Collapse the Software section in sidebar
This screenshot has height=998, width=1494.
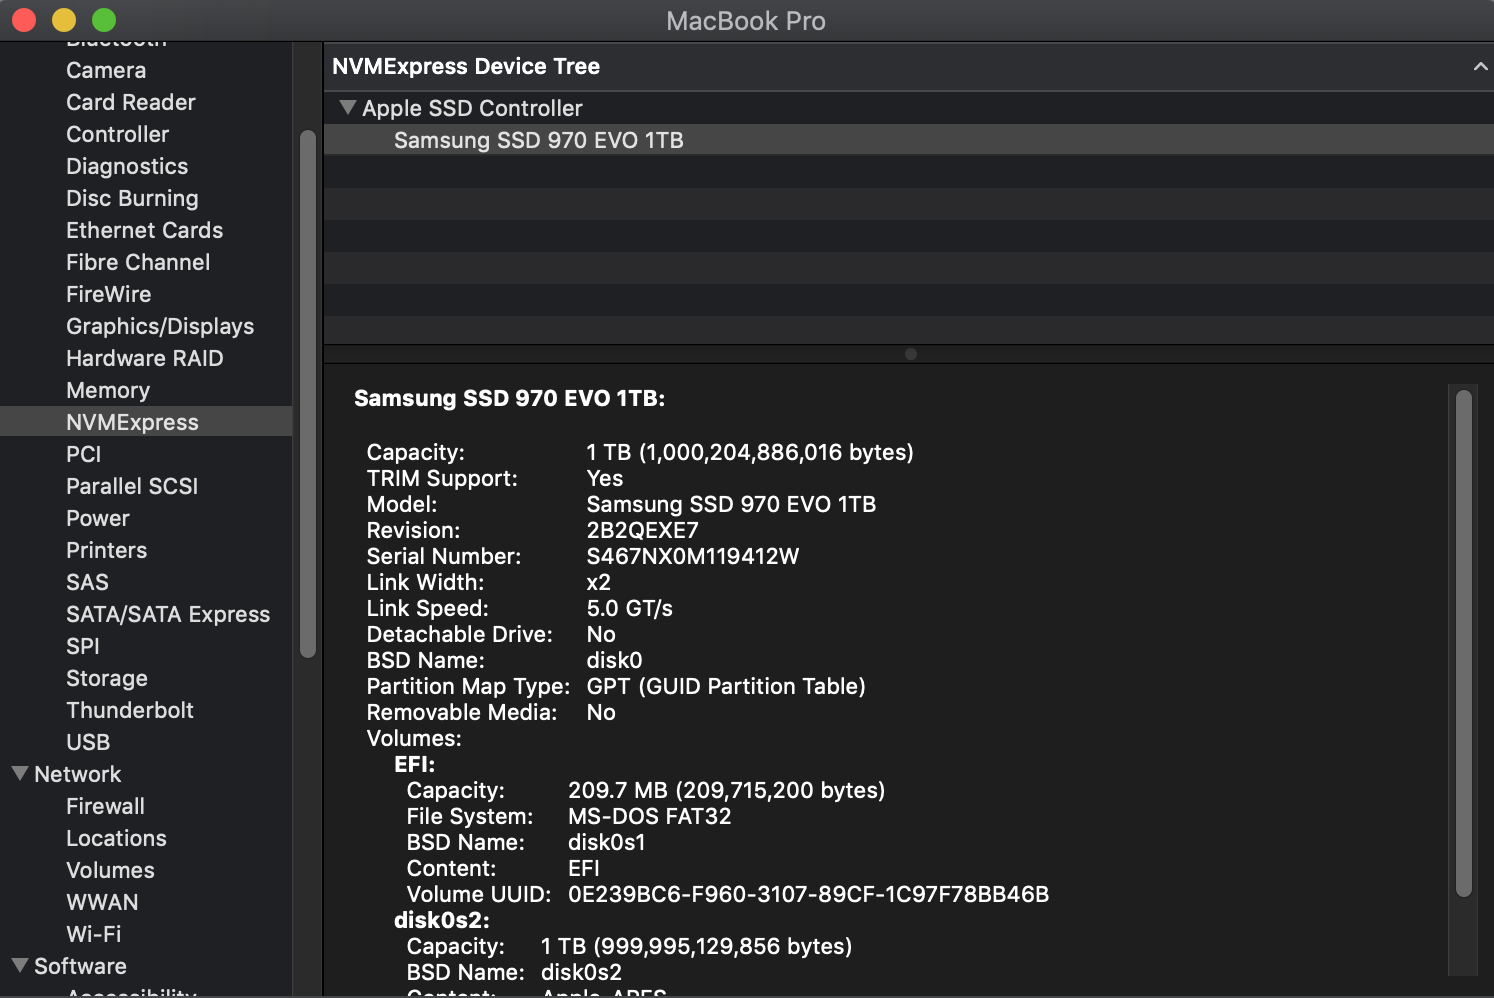coord(19,966)
